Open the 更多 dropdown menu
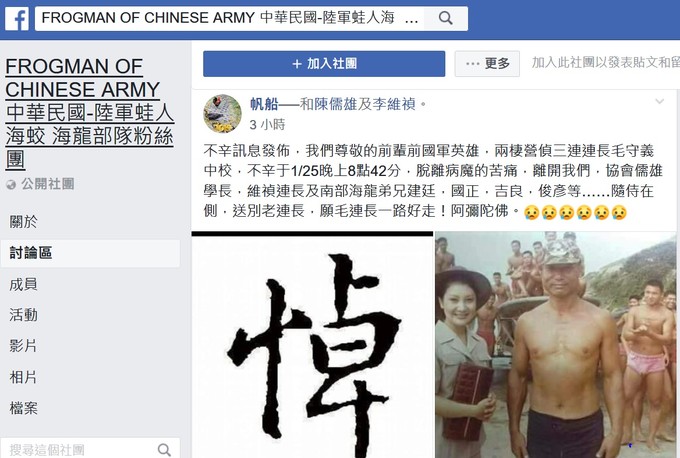This screenshot has width=680, height=458. [487, 64]
